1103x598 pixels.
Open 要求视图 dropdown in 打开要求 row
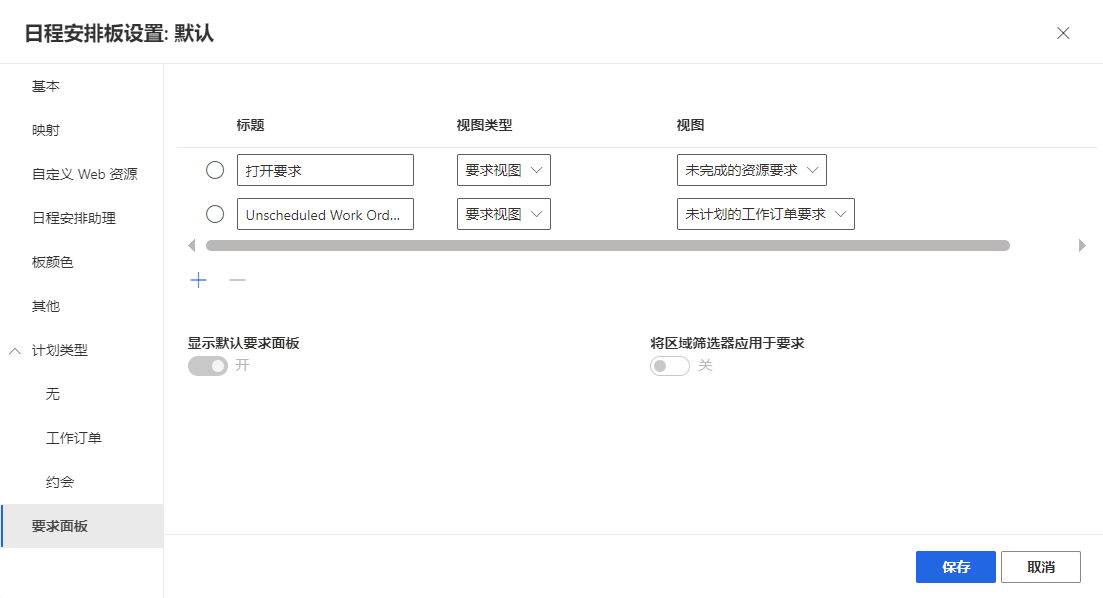(504, 170)
